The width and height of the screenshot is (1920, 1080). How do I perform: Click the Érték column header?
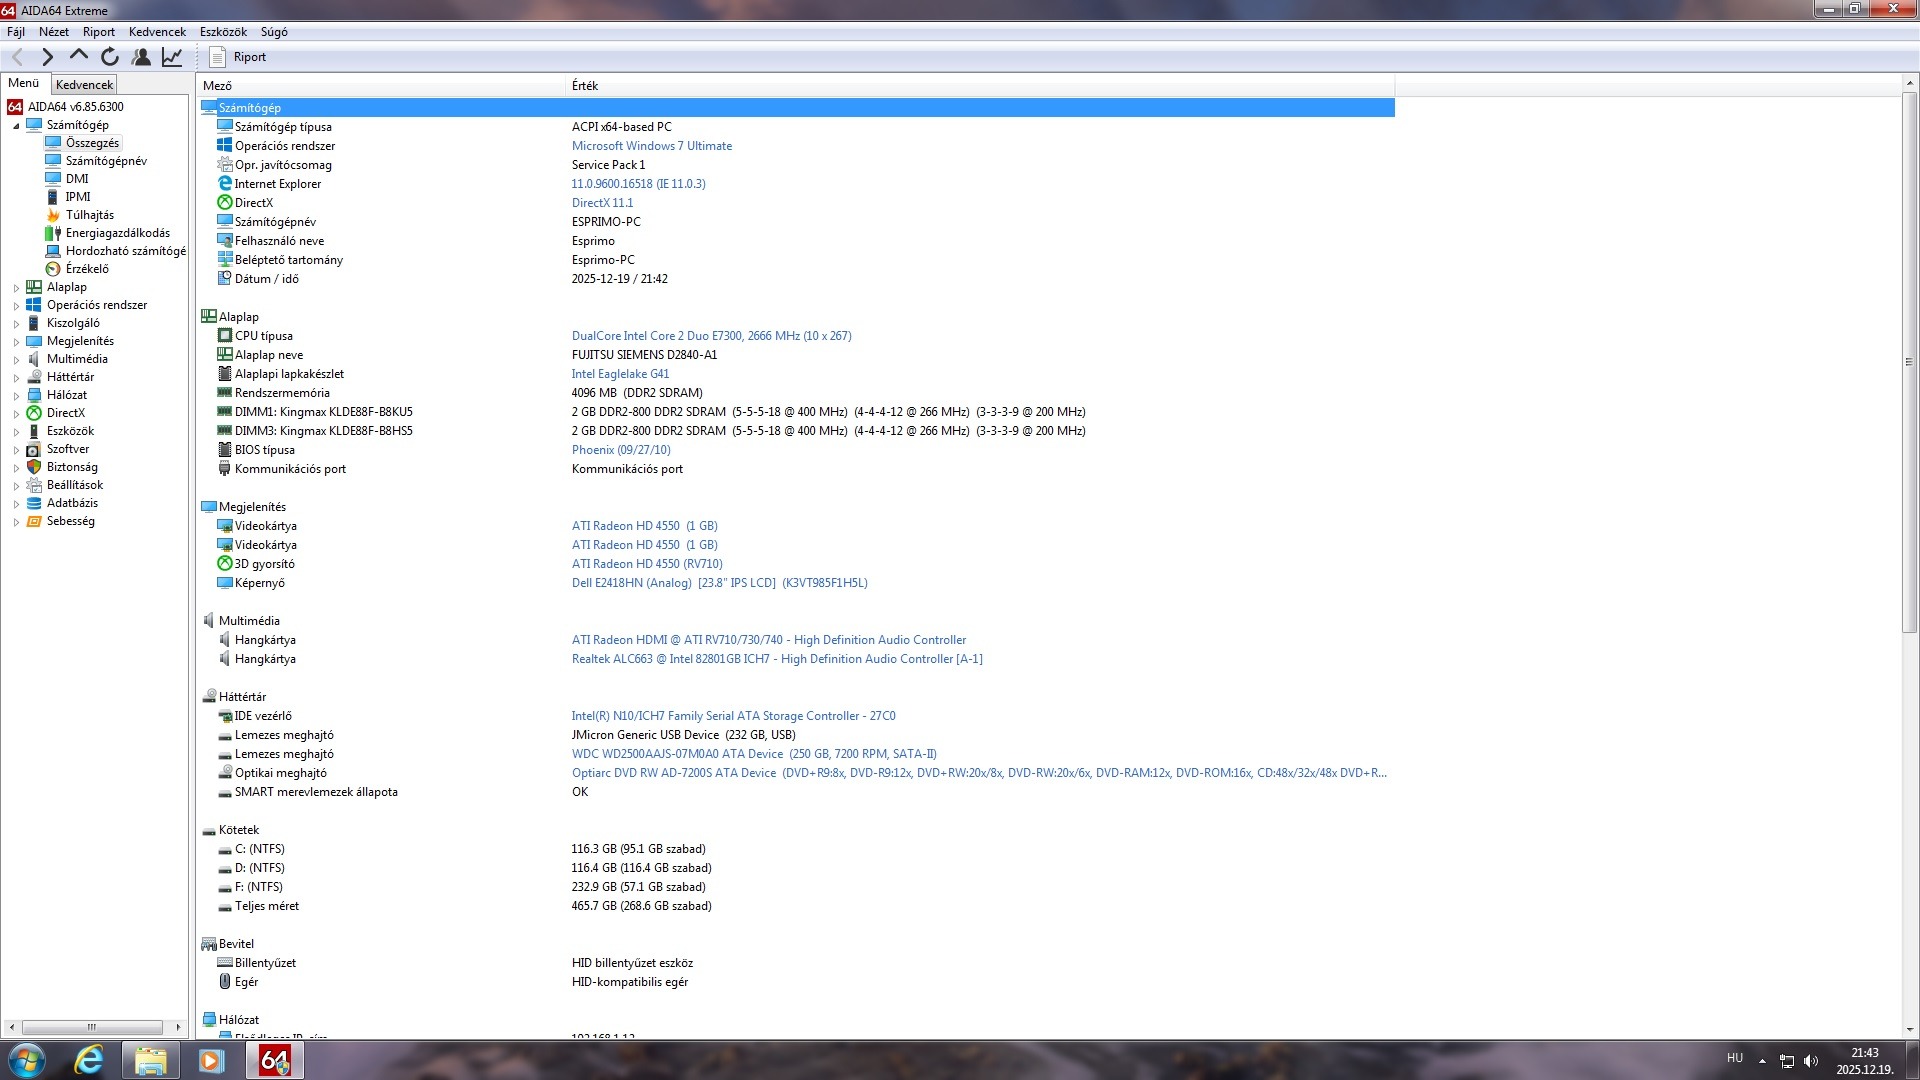click(x=585, y=86)
